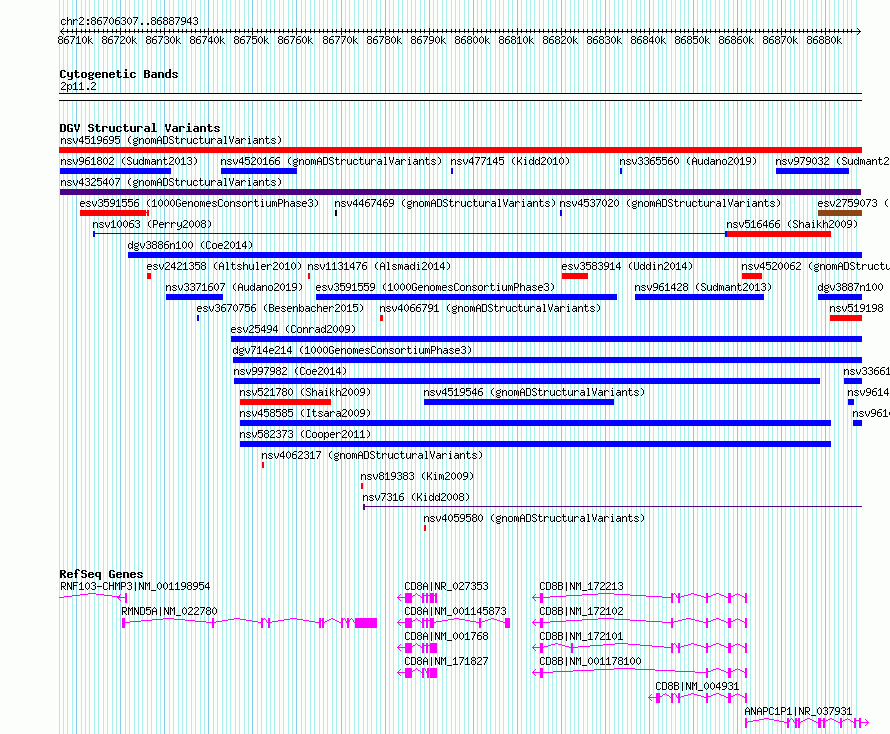Image resolution: width=890 pixels, height=734 pixels.
Task: Click the red nsv521780 (Shaikh2009) bar
Action: tap(285, 402)
